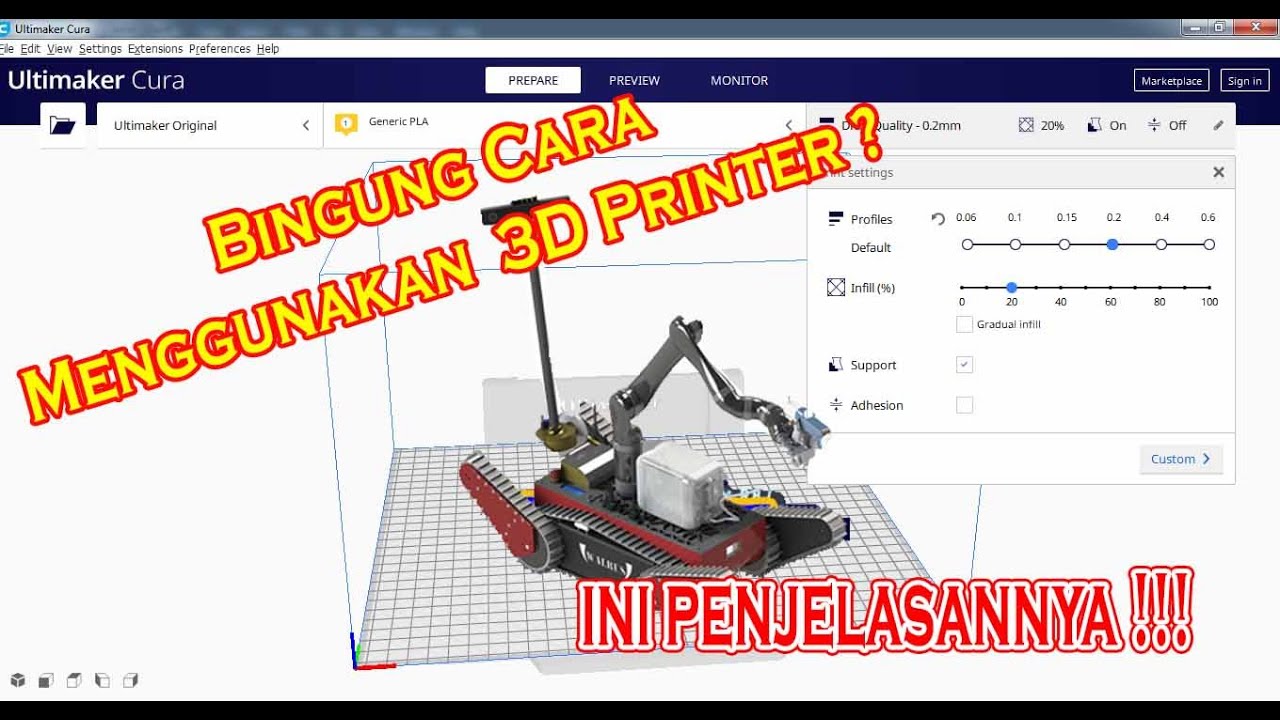Toggle the Support checkbox

[964, 365]
